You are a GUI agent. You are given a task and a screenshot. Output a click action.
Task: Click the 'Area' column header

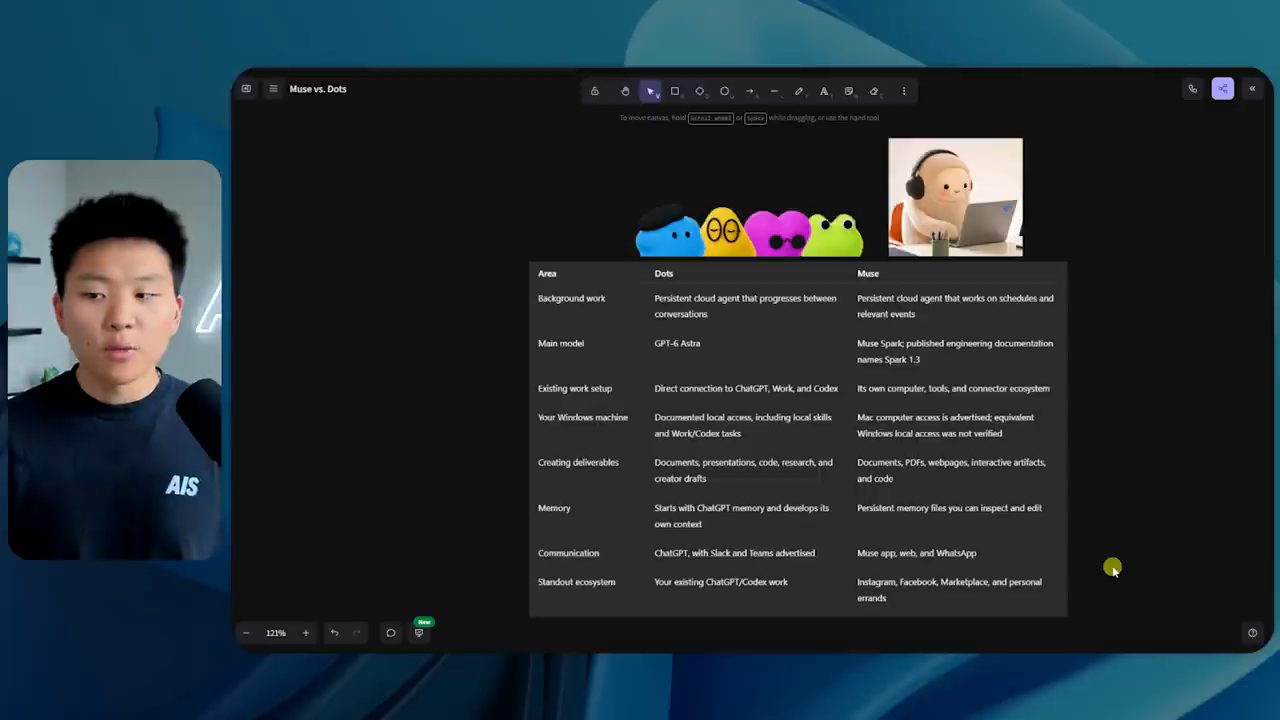tap(547, 274)
